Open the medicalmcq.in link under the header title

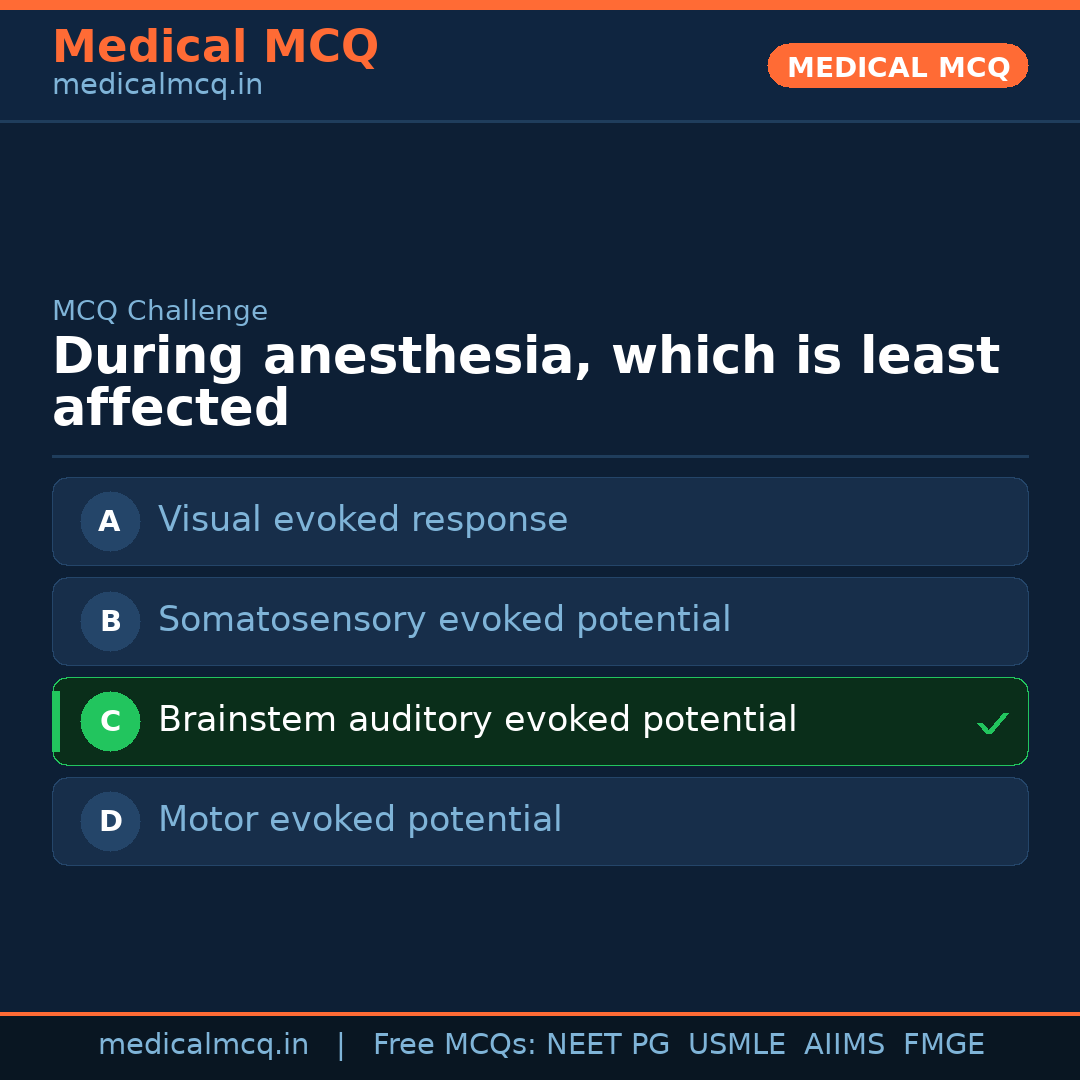click(x=157, y=86)
